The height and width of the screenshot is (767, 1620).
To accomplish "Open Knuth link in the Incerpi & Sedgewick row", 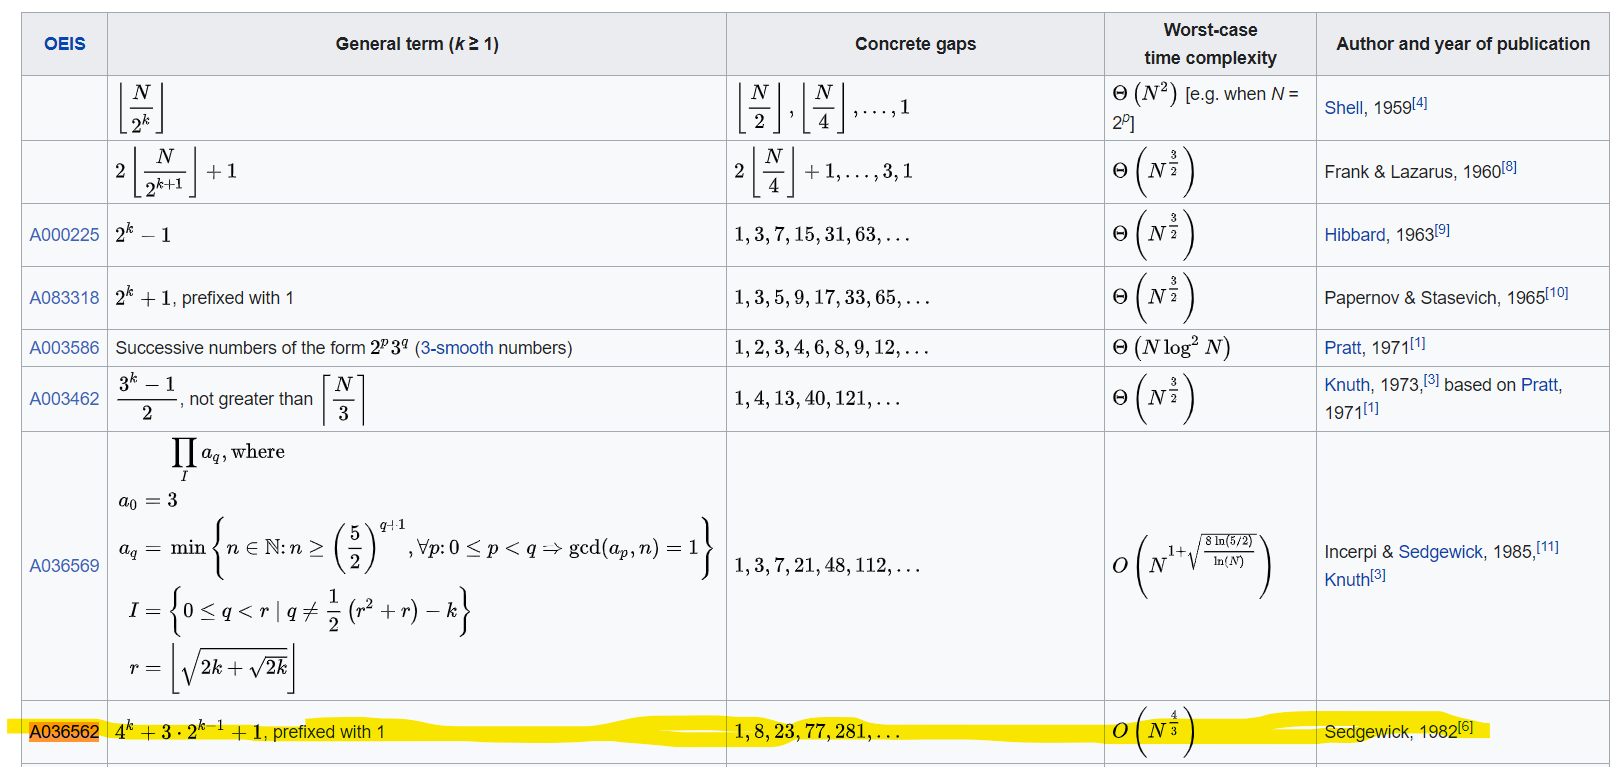I will click(1347, 580).
